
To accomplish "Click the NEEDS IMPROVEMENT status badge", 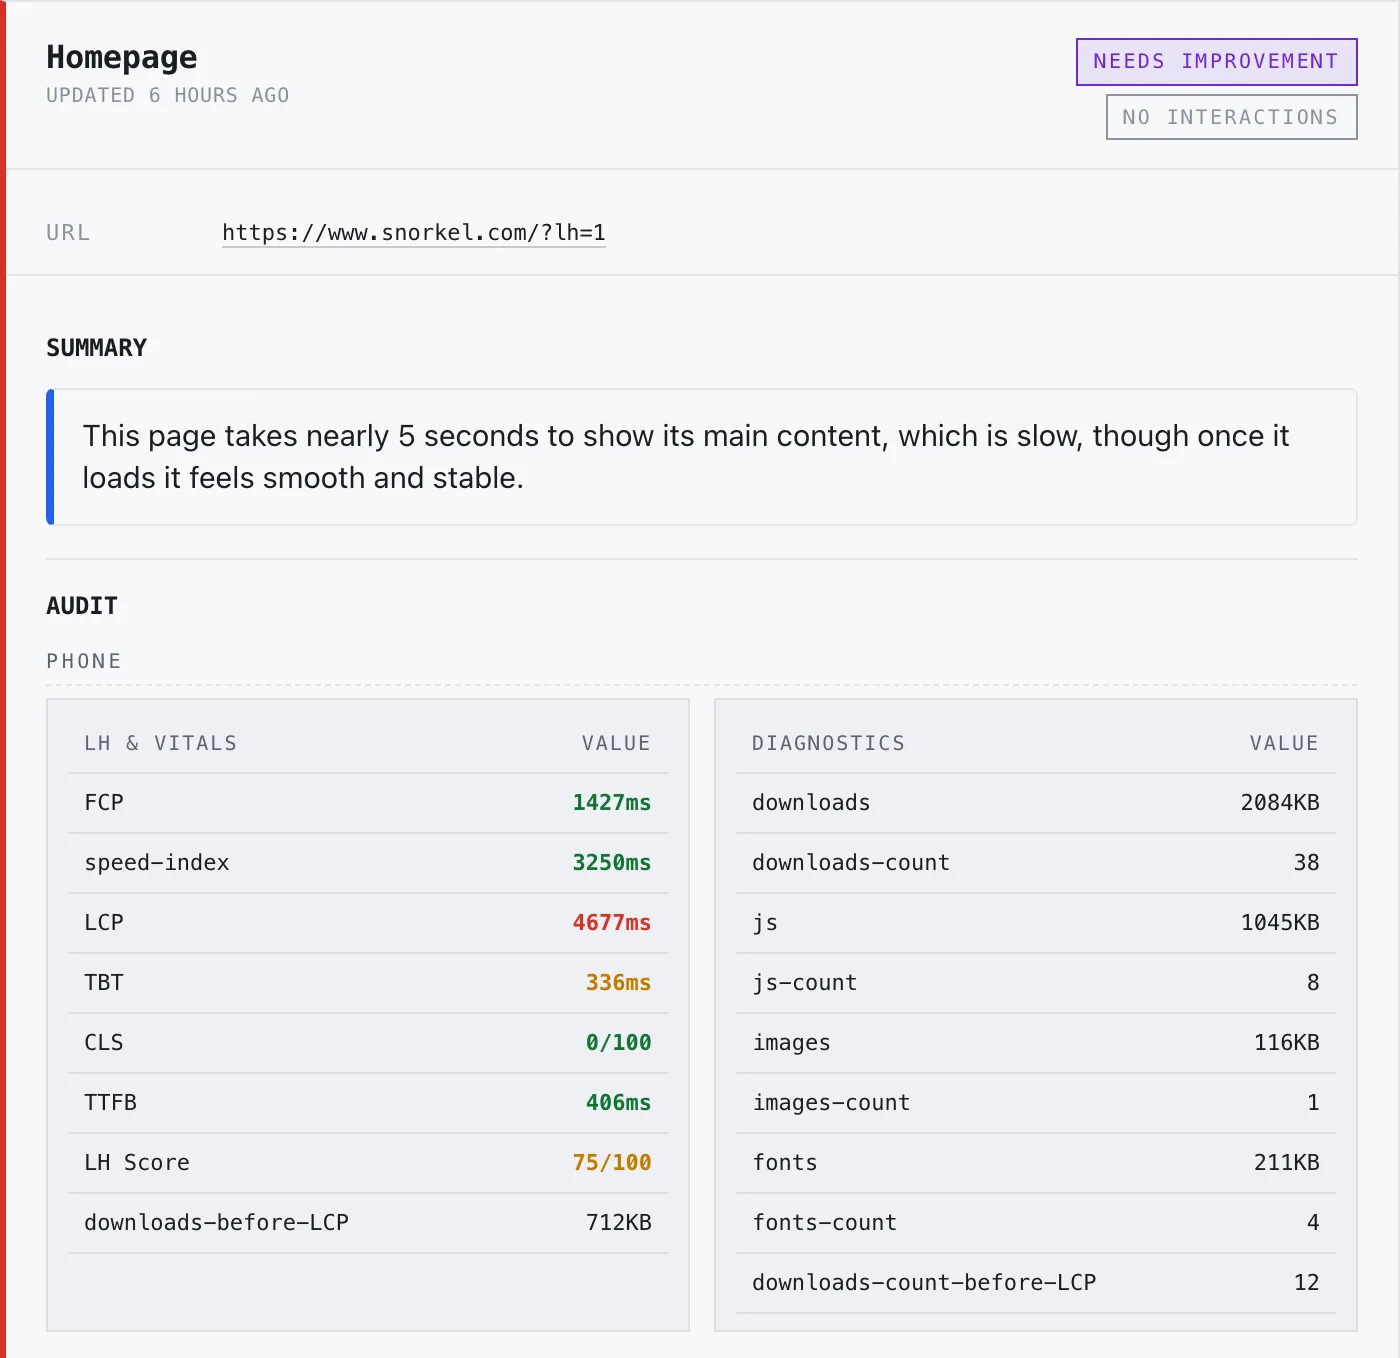I will pos(1216,62).
